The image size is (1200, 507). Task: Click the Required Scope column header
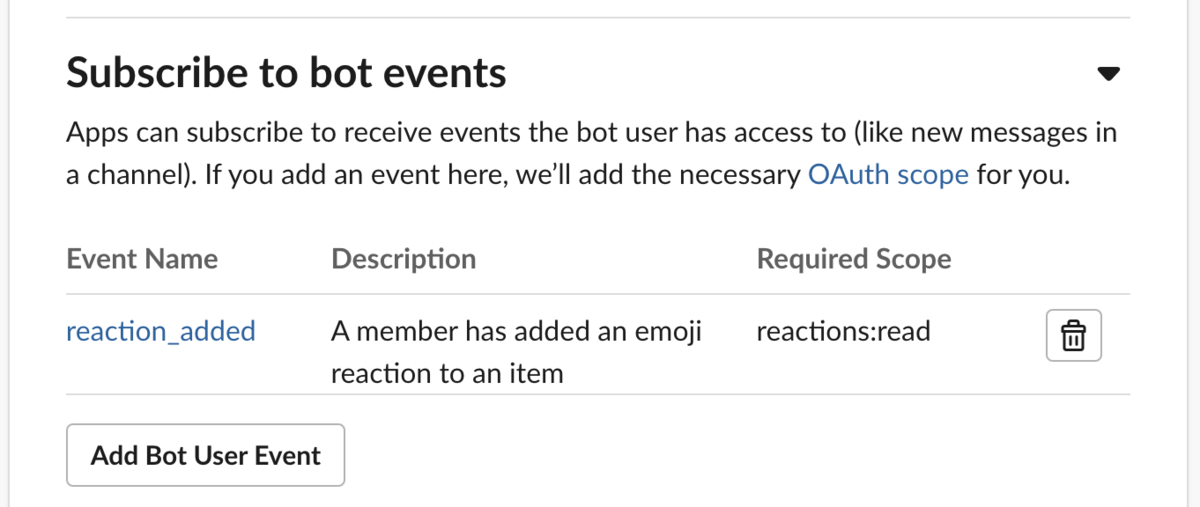[x=853, y=260]
